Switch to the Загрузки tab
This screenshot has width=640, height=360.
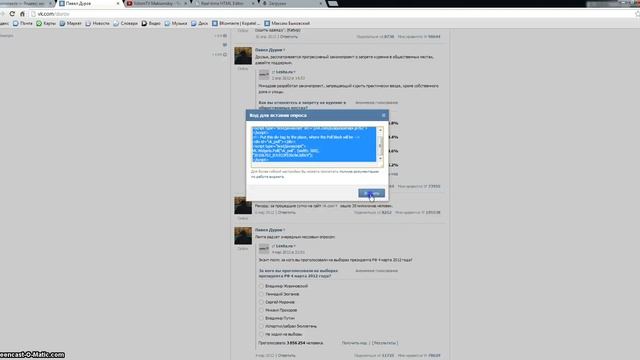pyautogui.click(x=291, y=3)
